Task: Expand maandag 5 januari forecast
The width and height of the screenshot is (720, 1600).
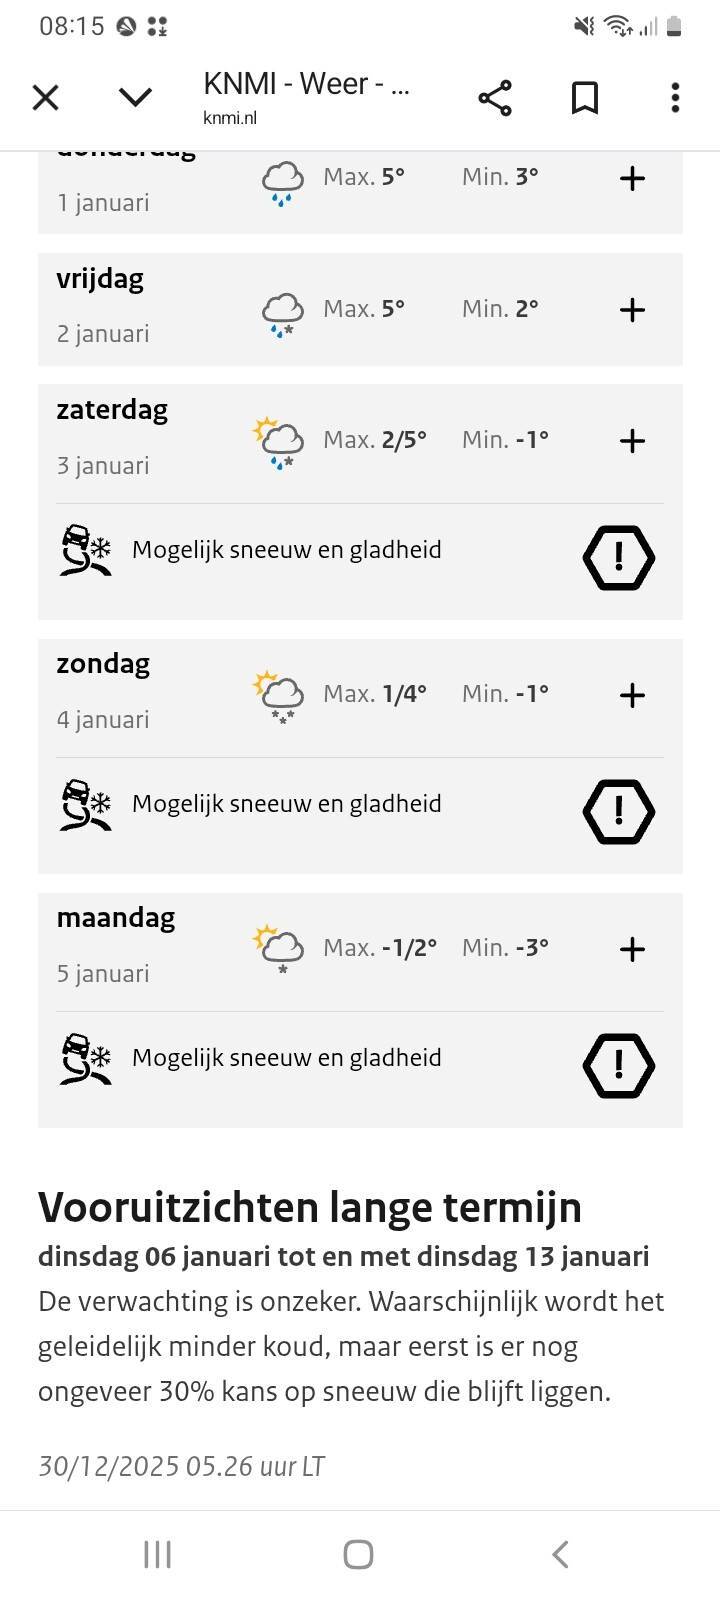Action: pos(632,949)
